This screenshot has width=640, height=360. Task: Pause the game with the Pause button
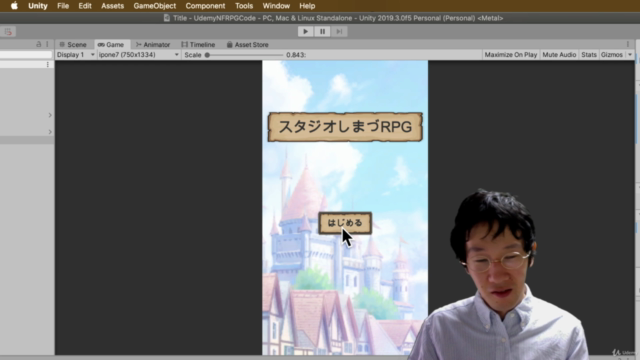(322, 31)
